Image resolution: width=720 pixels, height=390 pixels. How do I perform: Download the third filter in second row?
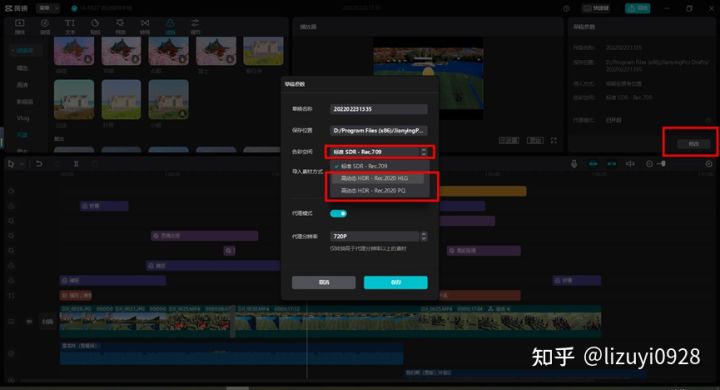pos(182,113)
